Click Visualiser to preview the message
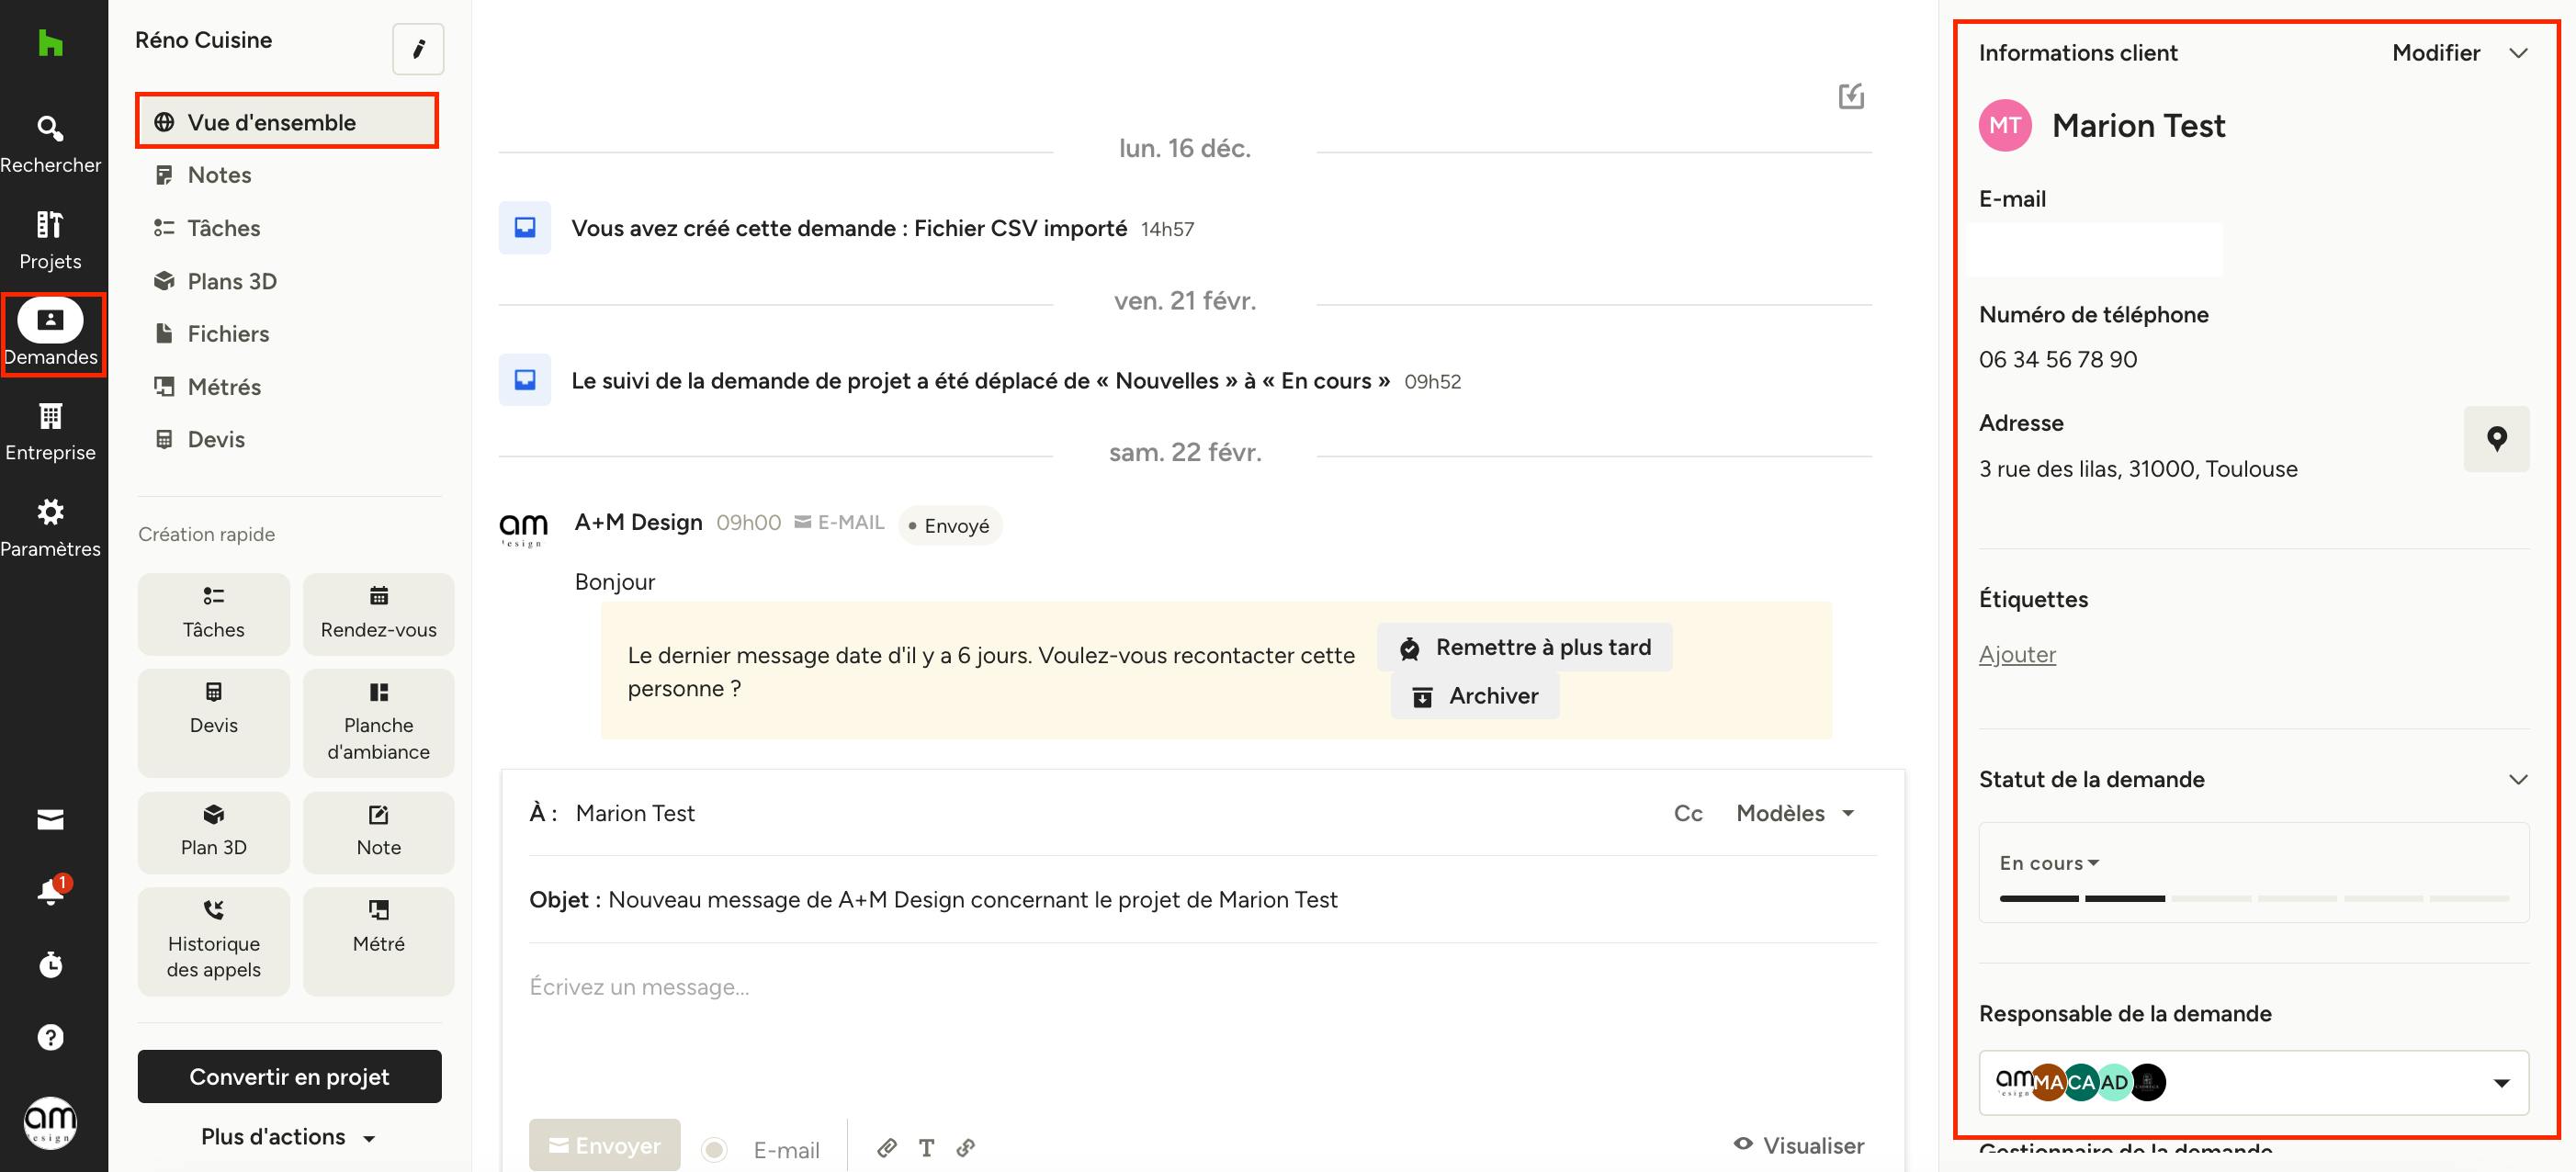The height and width of the screenshot is (1172, 2576). 1799,1145
